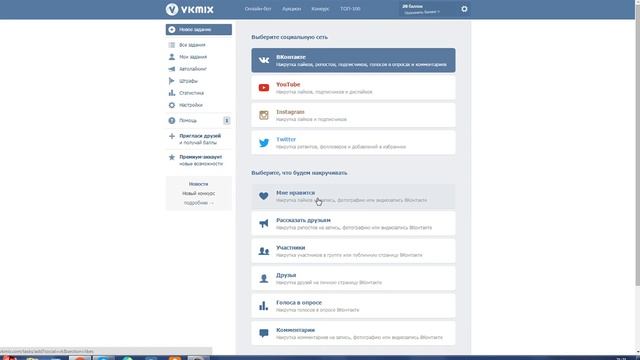The height and width of the screenshot is (360, 640).
Task: Click the Новое задание plus button
Action: 172,29
